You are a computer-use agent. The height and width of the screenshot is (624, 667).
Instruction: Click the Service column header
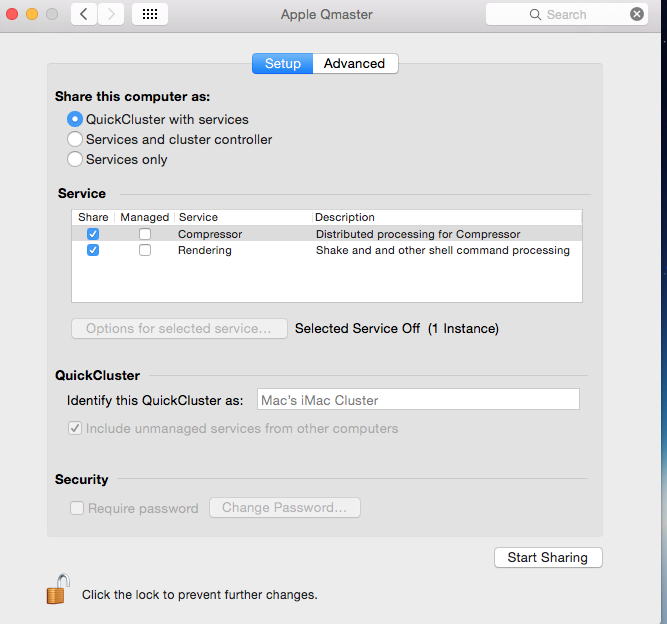click(x=244, y=217)
